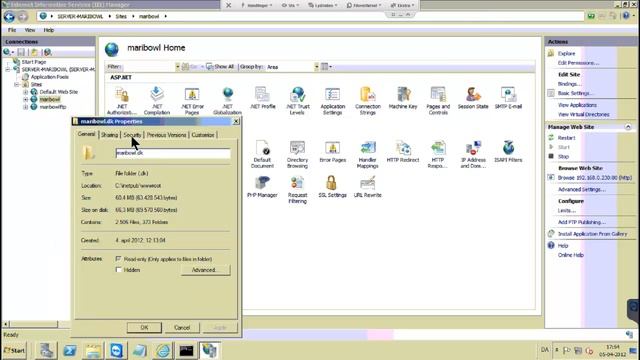
Task: Click Cancel in Properties dialog
Action: [182, 327]
